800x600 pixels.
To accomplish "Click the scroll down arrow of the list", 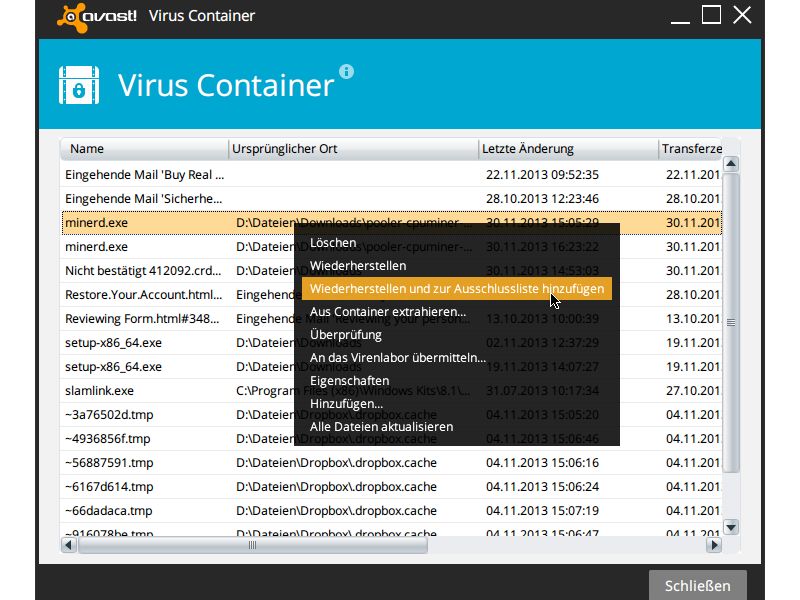I will click(731, 527).
